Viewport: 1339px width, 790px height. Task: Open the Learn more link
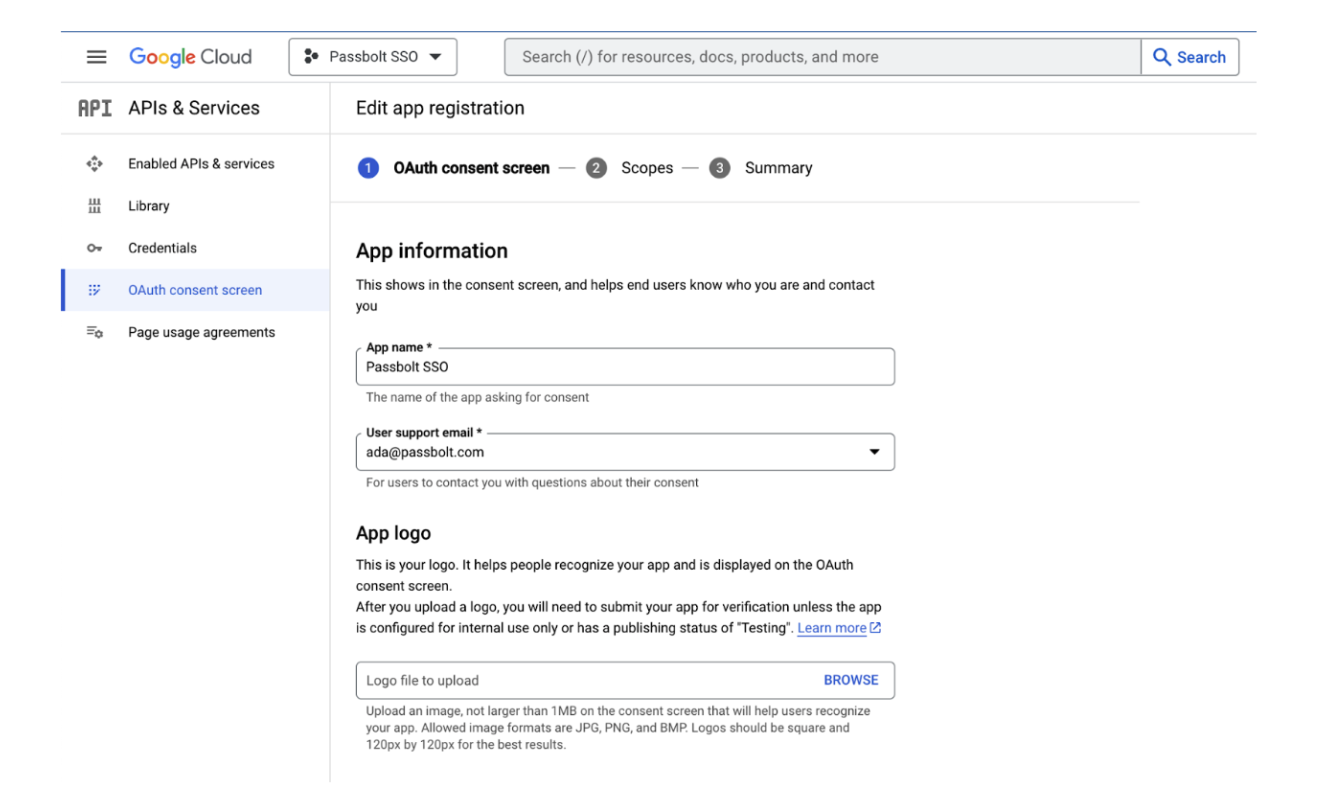point(832,628)
